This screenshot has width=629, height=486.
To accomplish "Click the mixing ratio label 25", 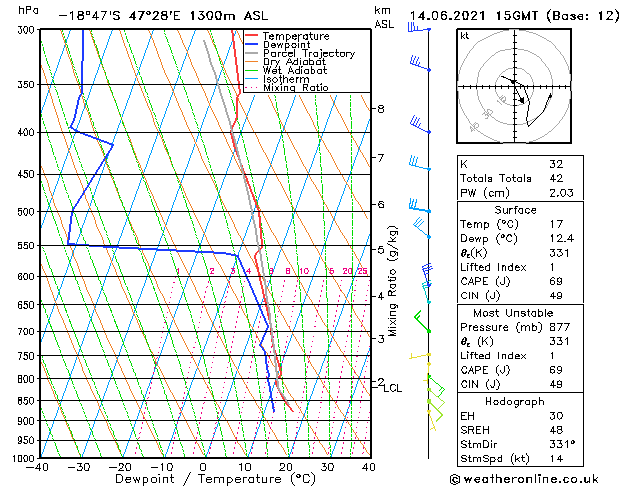I will tap(363, 271).
